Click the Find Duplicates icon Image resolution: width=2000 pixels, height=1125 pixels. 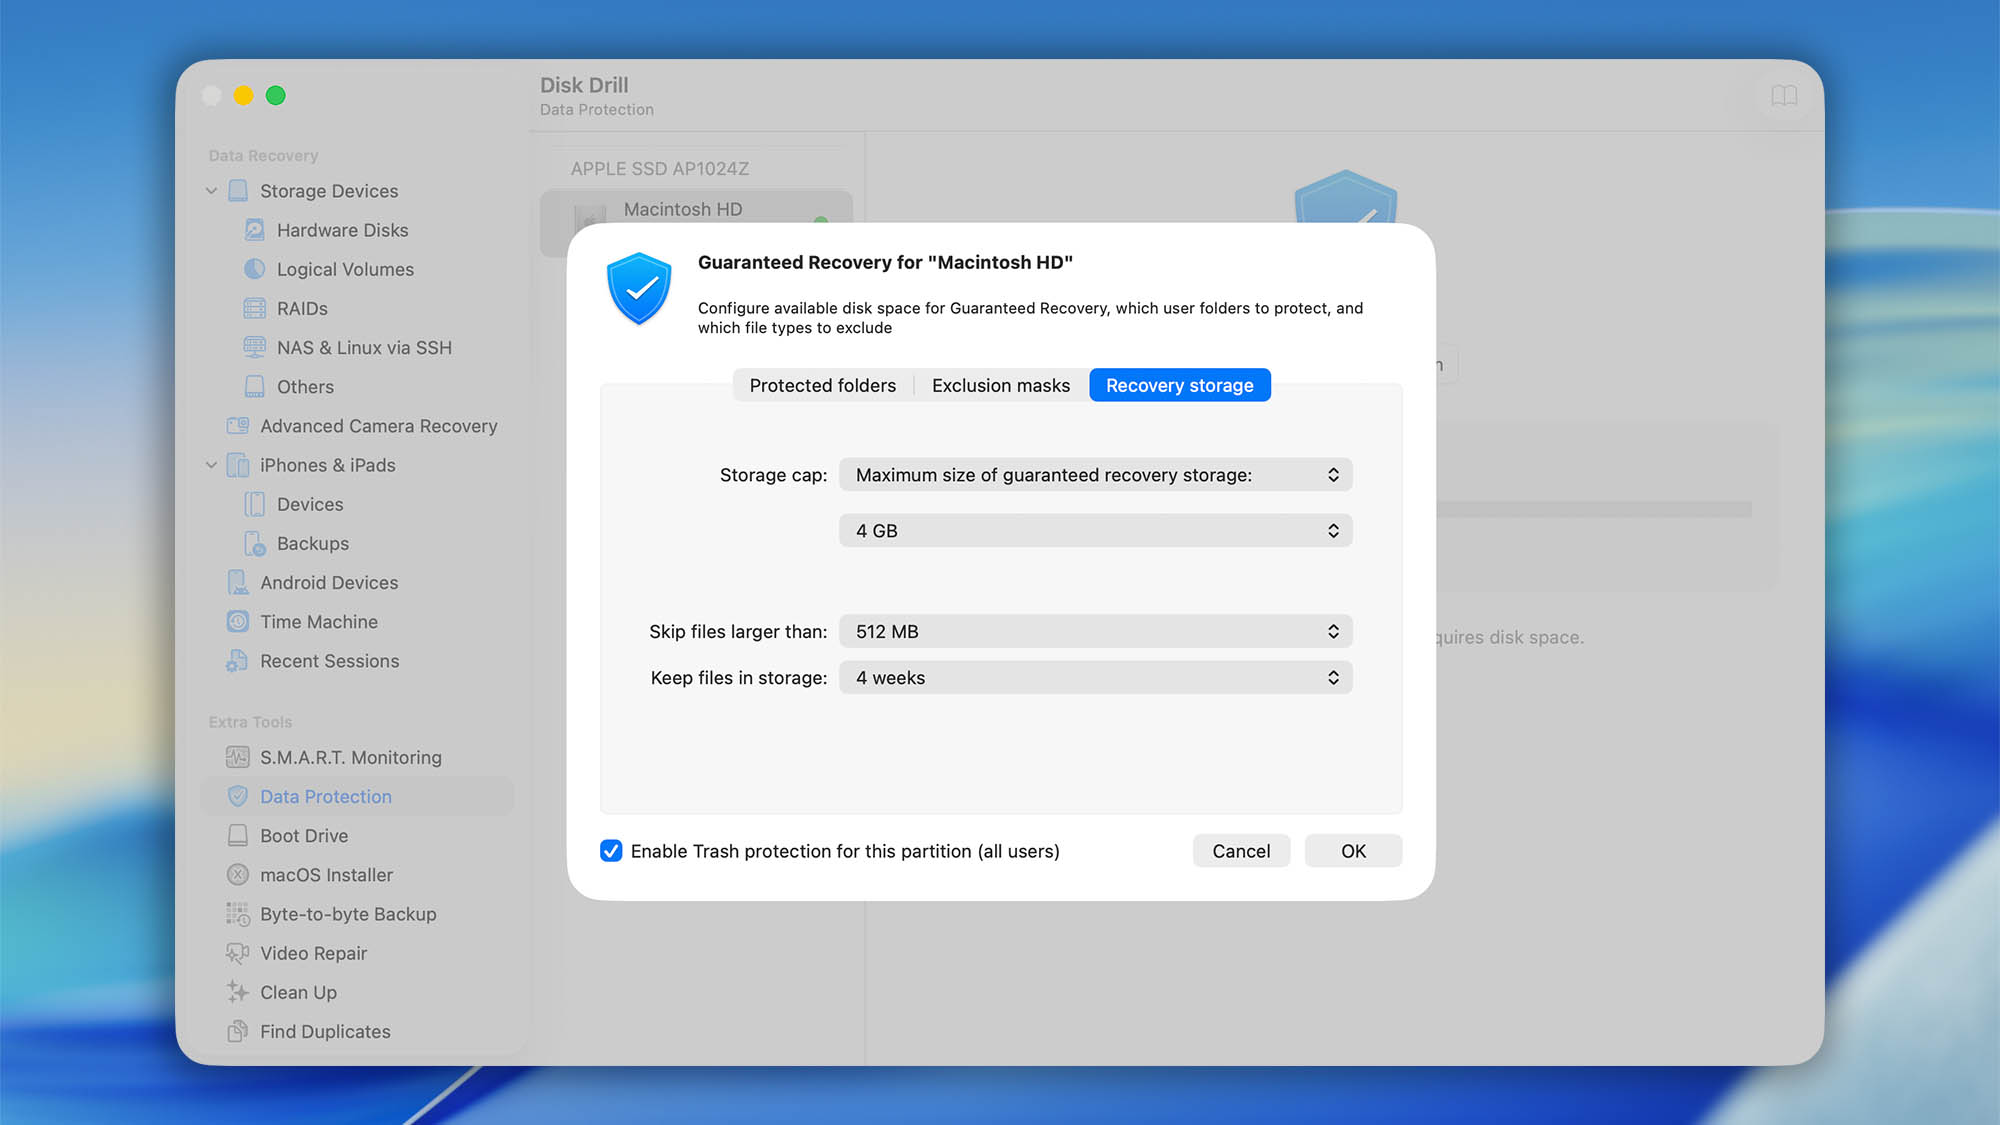pos(238,1031)
